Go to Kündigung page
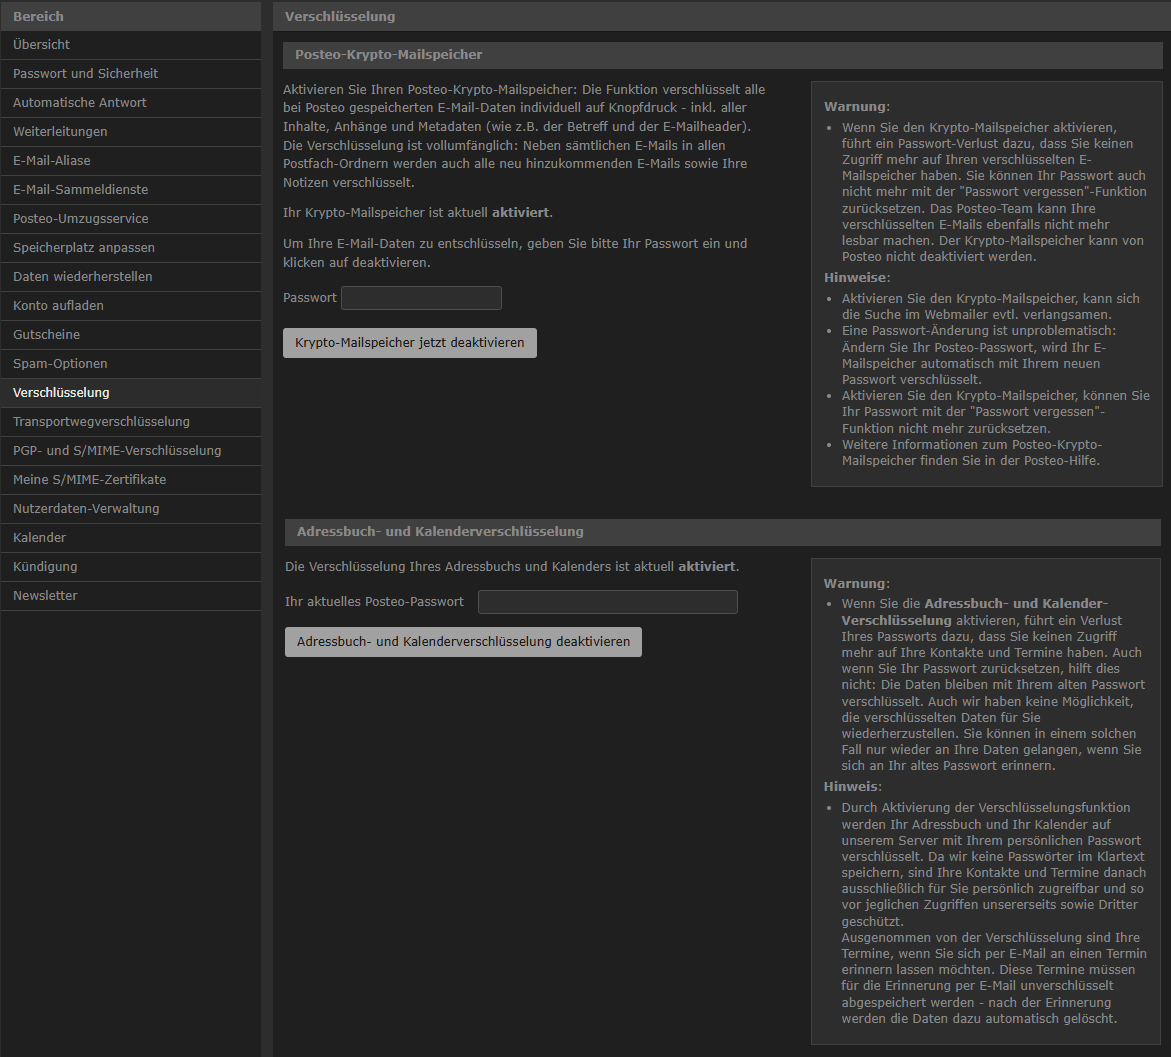 click(x=131, y=567)
